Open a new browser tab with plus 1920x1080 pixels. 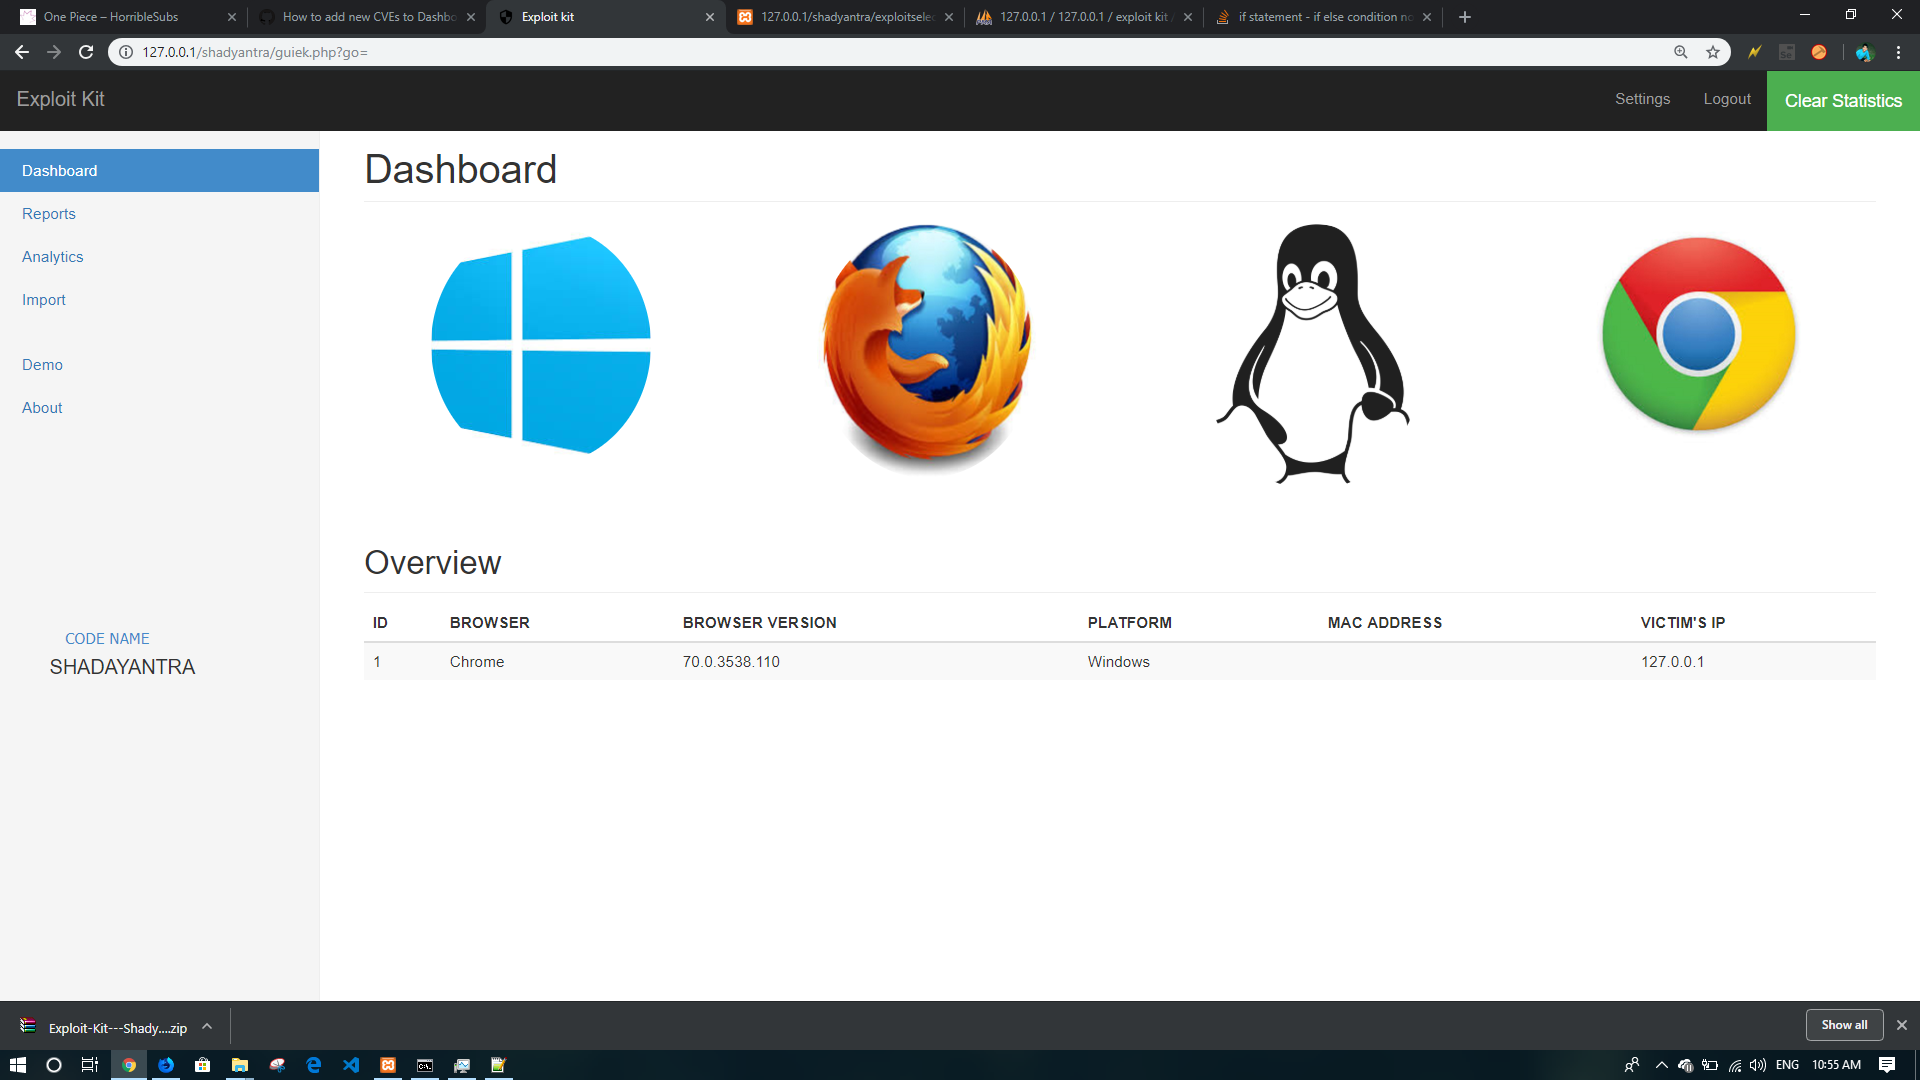coord(1465,17)
